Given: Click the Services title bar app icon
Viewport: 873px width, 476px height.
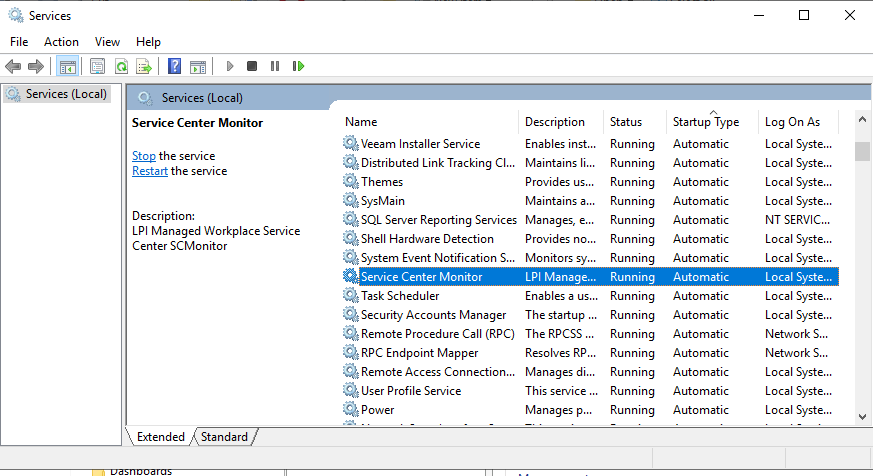Looking at the screenshot, I should pyautogui.click(x=16, y=15).
